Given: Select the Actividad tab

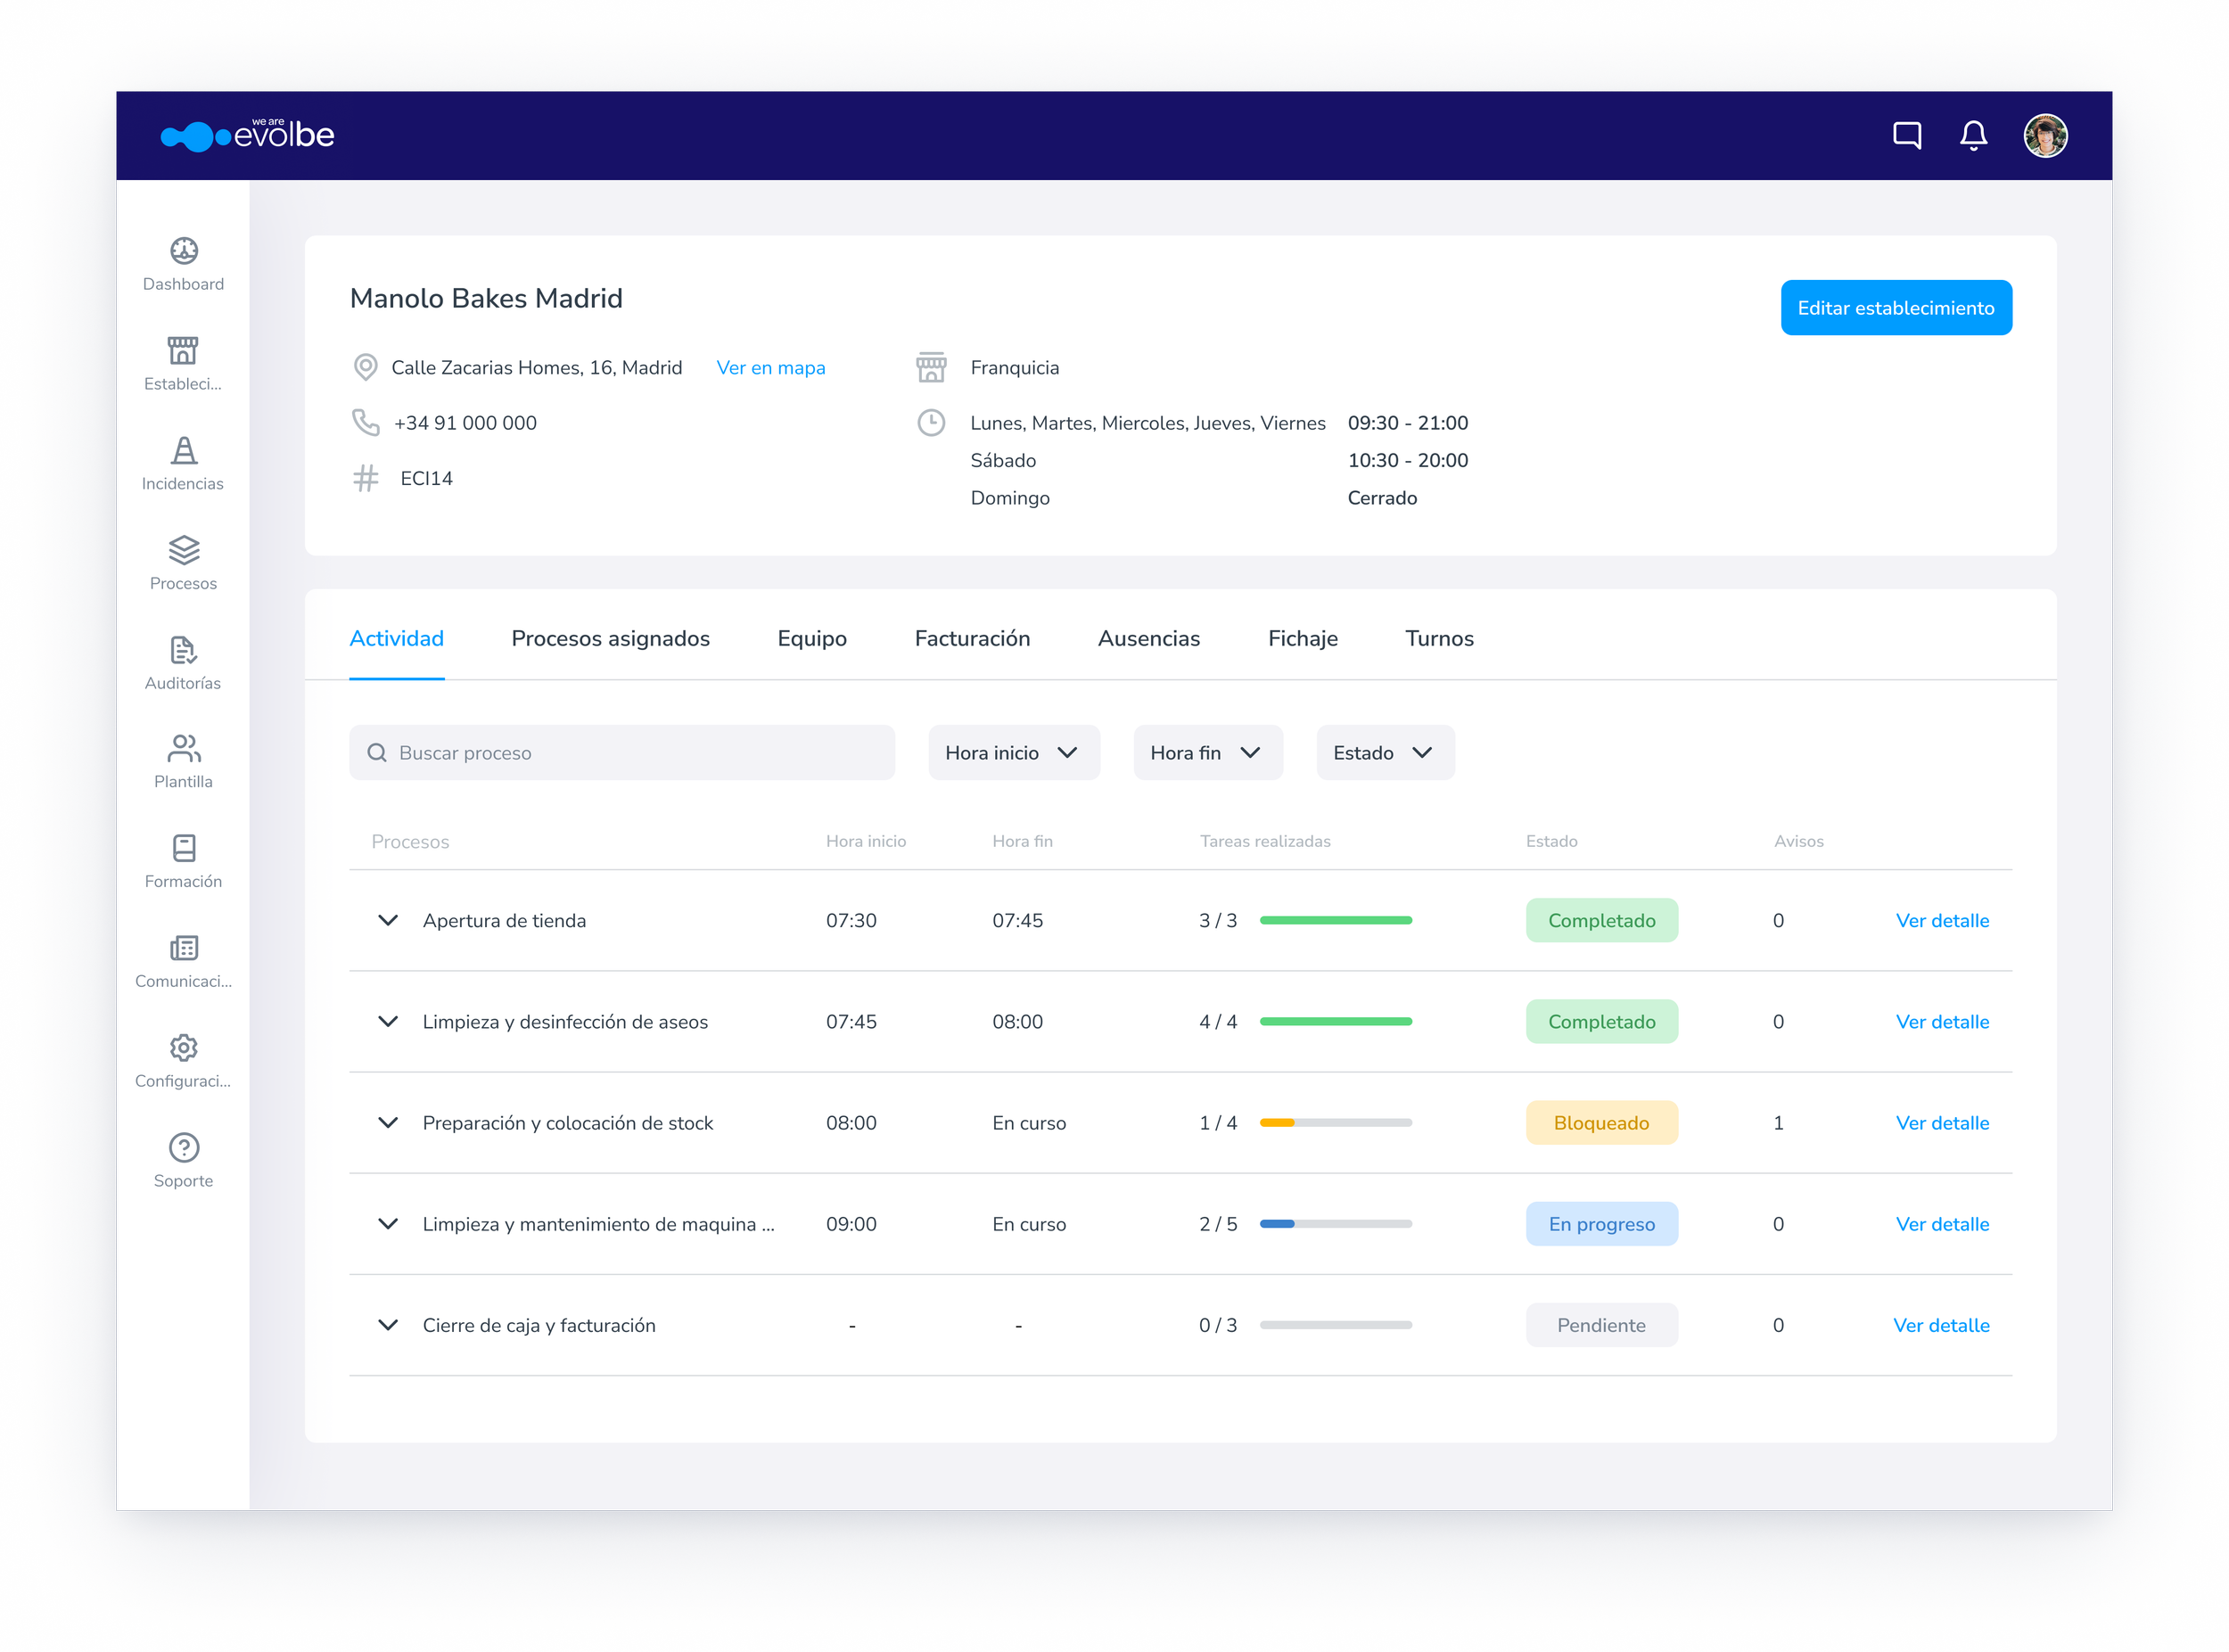Looking at the screenshot, I should tap(396, 638).
